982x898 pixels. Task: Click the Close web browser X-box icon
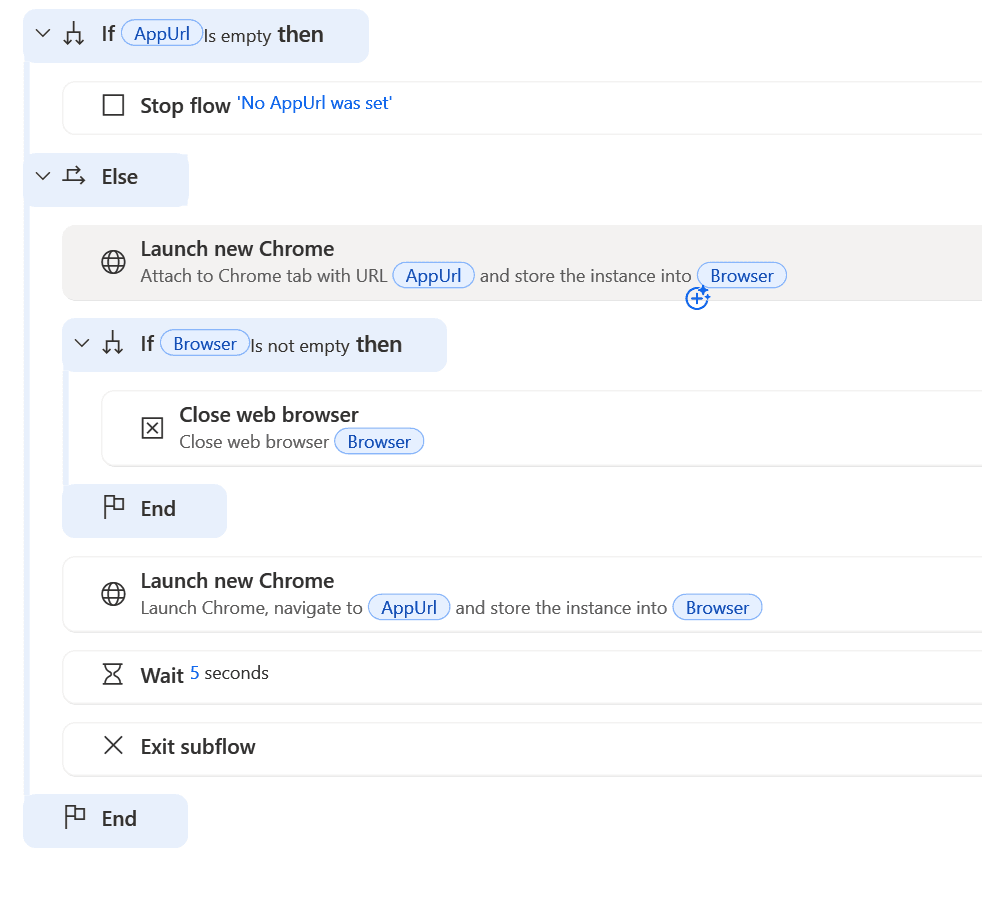point(152,428)
